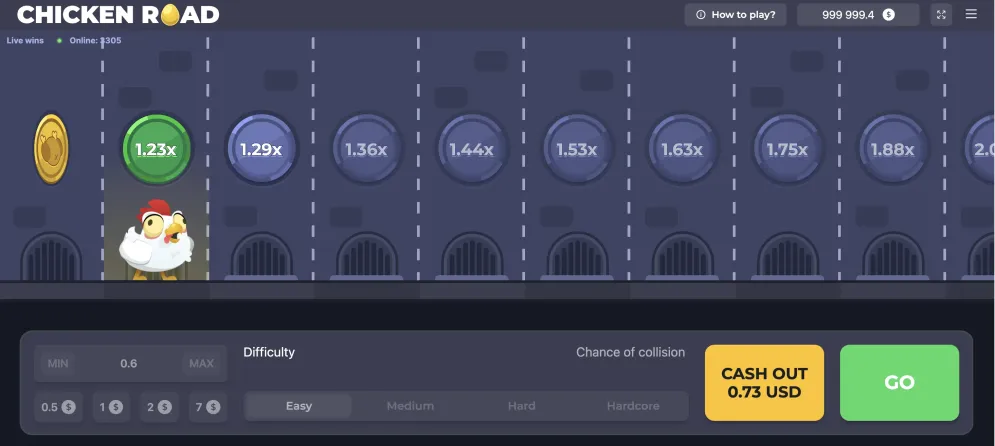This screenshot has width=995, height=446.
Task: Toggle fullscreen mode icon
Action: (x=942, y=15)
